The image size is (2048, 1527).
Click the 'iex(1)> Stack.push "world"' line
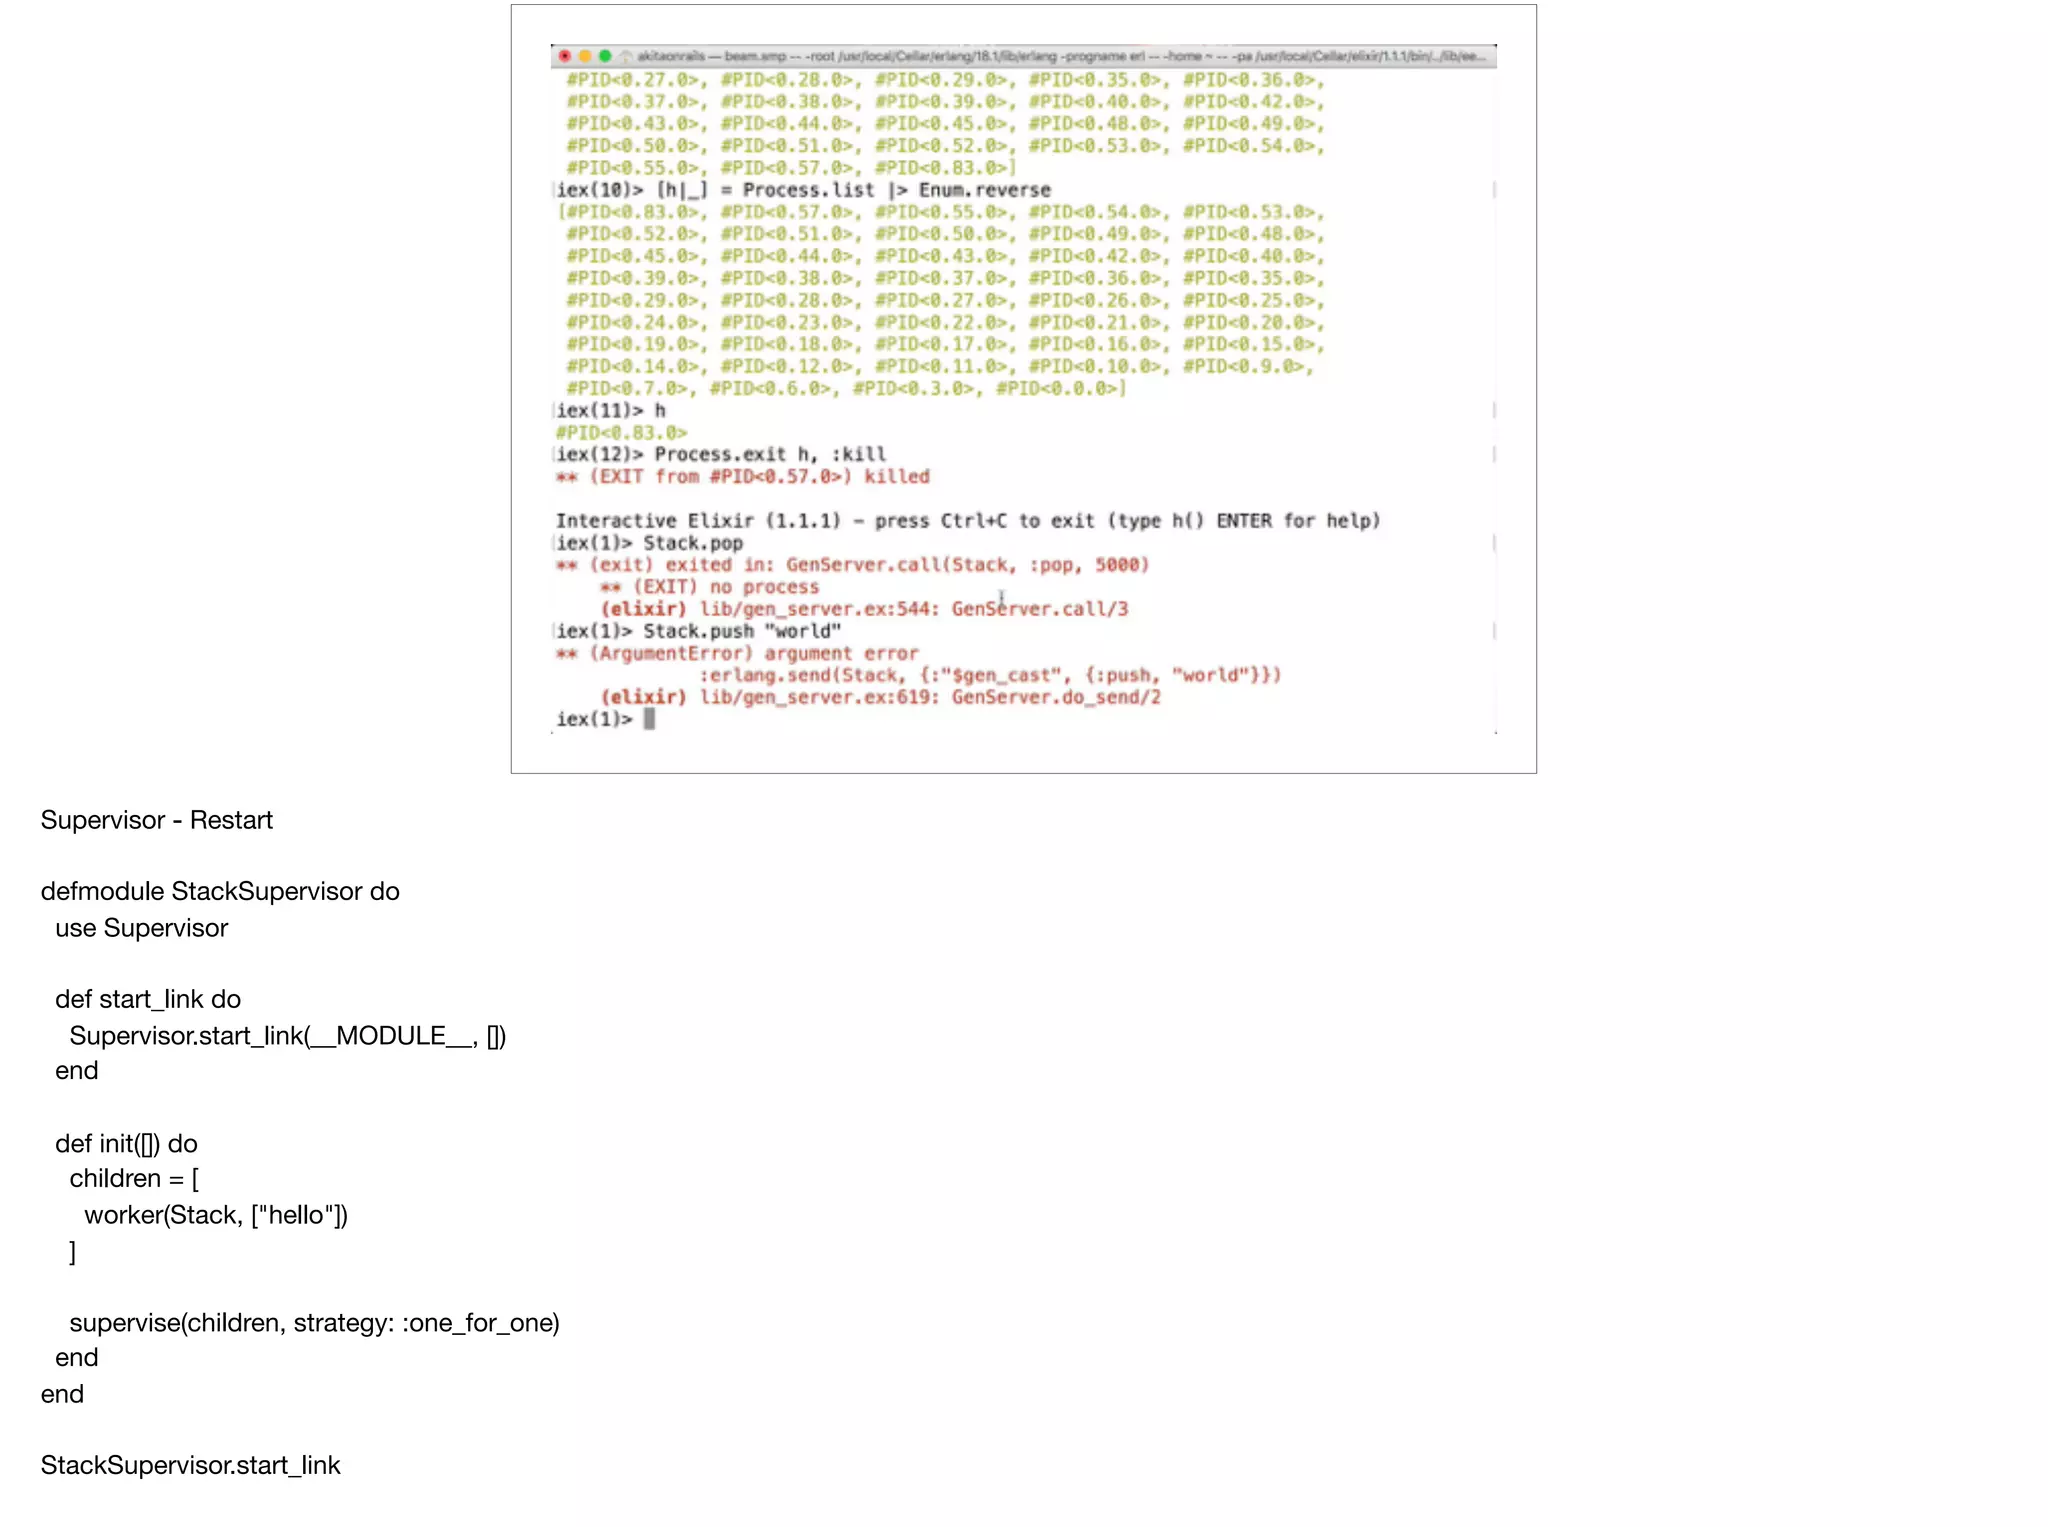tap(699, 631)
